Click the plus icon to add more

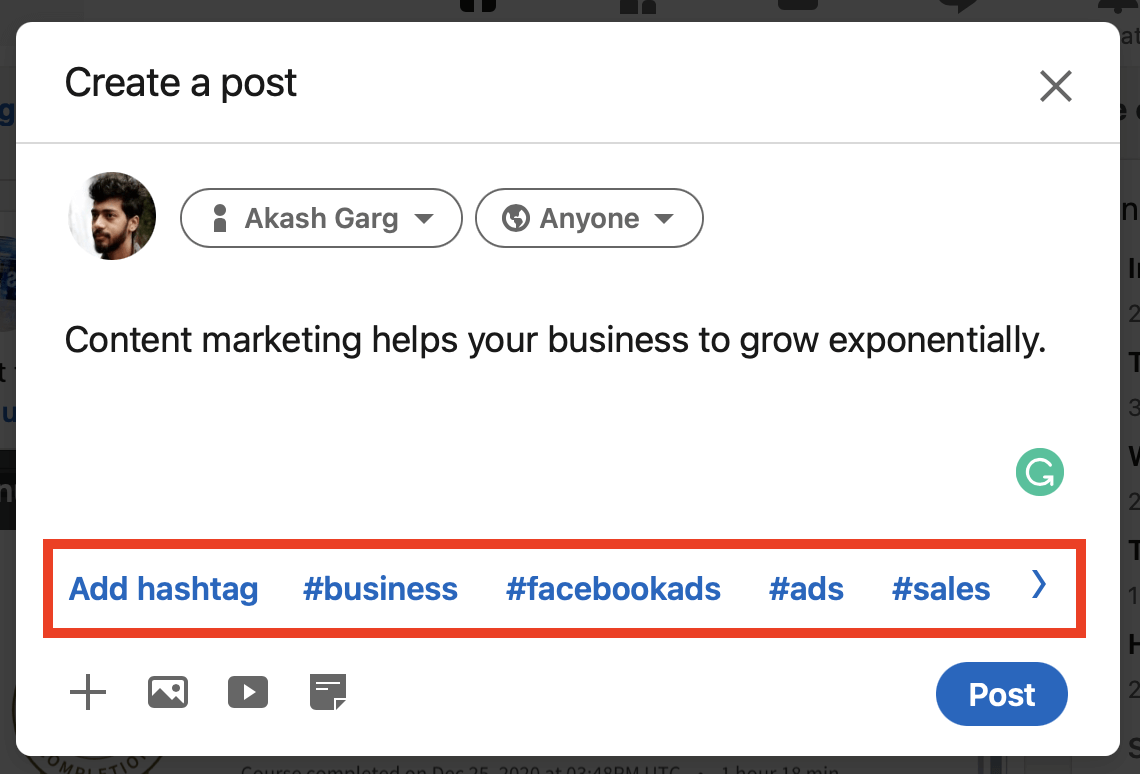[88, 692]
